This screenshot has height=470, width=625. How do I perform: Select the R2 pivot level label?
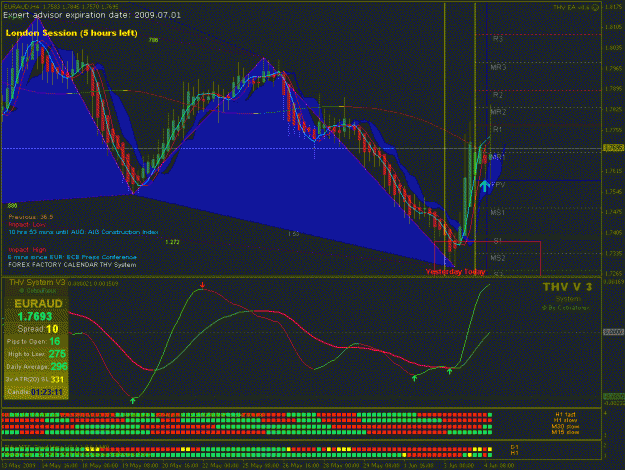click(498, 95)
